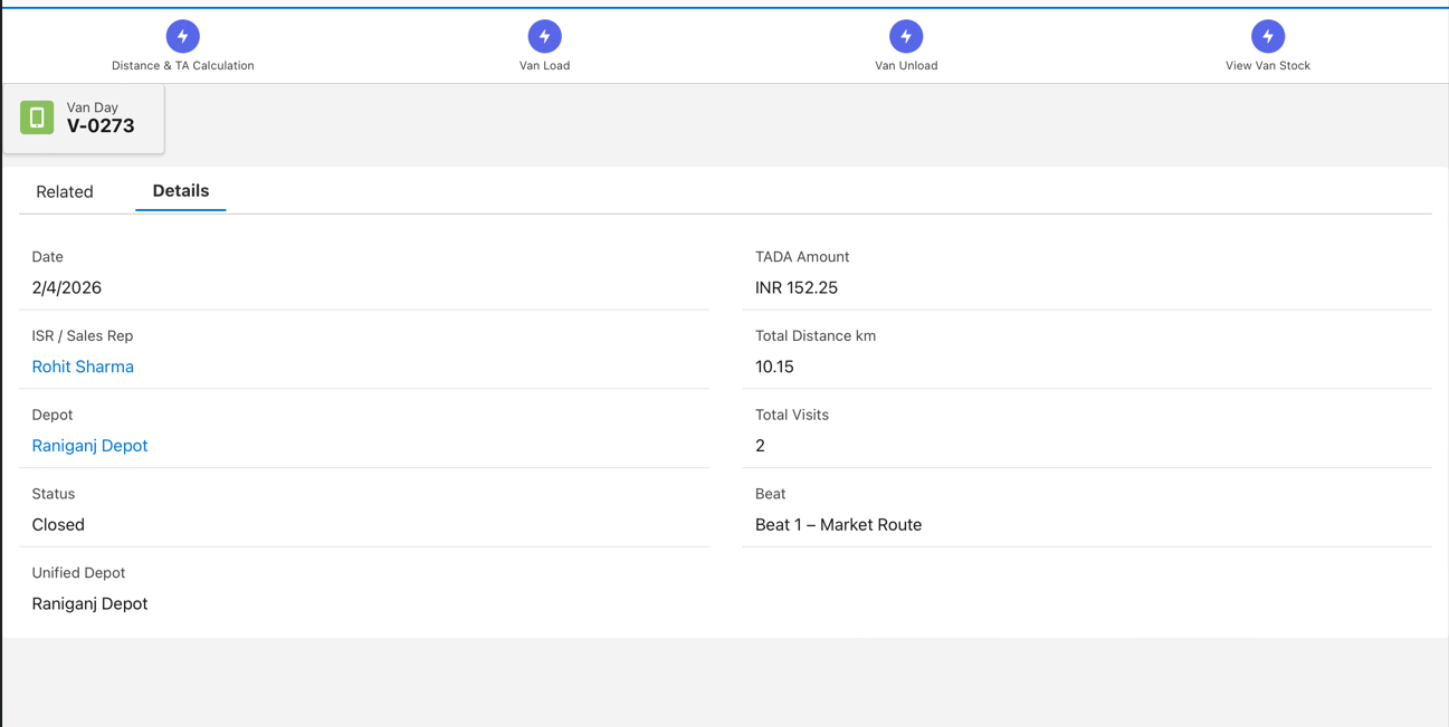
Task: Click the Total Distance km value 10.15
Action: pyautogui.click(x=774, y=367)
